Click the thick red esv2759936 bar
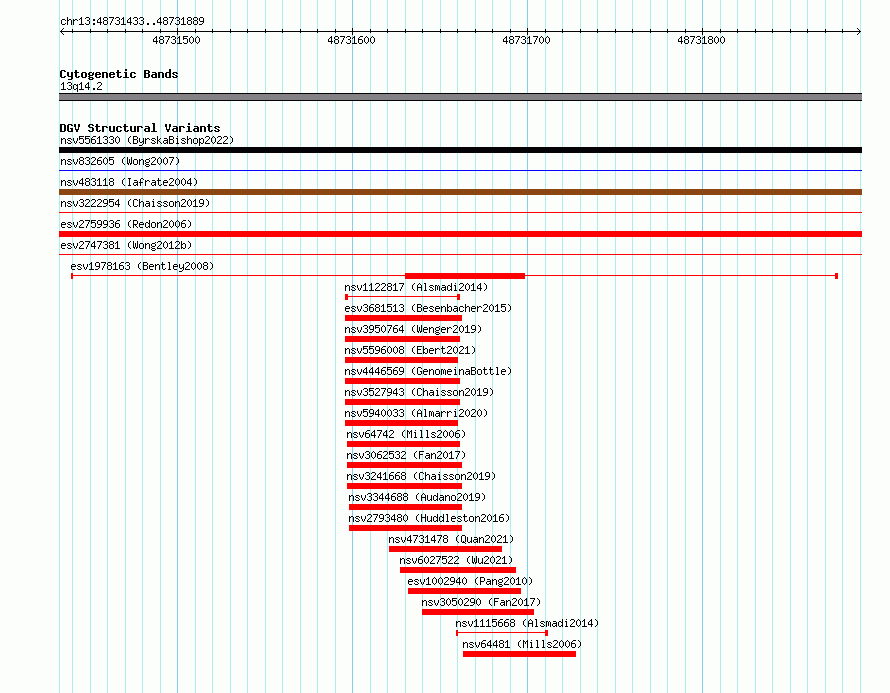The width and height of the screenshot is (890, 693). pyautogui.click(x=460, y=234)
